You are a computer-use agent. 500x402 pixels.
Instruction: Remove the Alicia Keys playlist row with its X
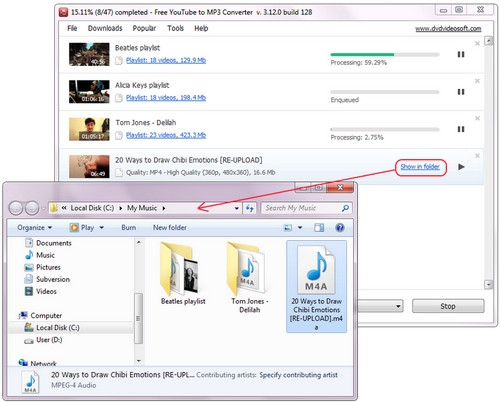click(477, 81)
